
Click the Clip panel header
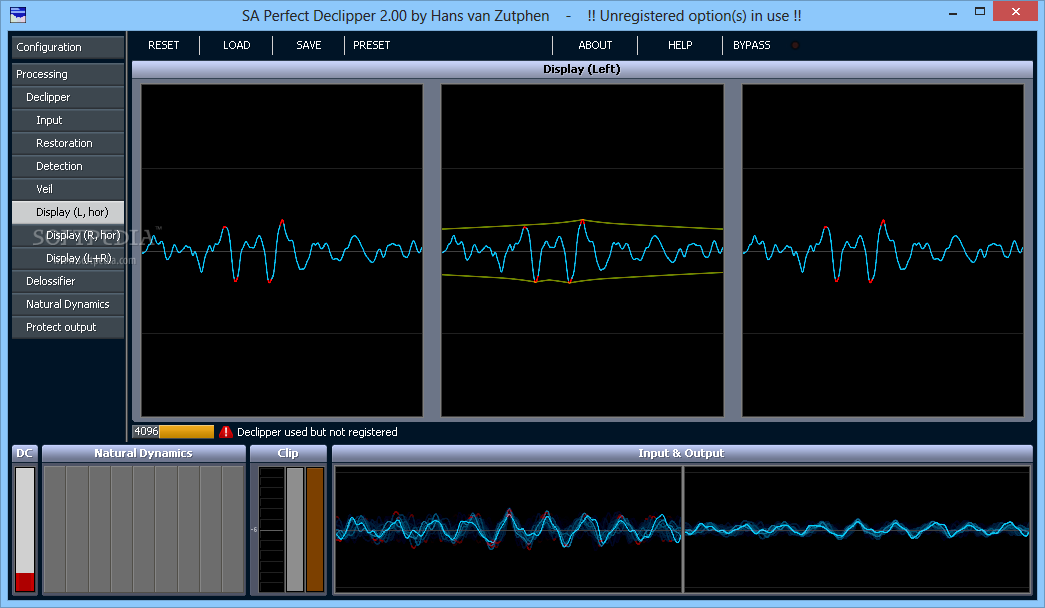point(288,453)
